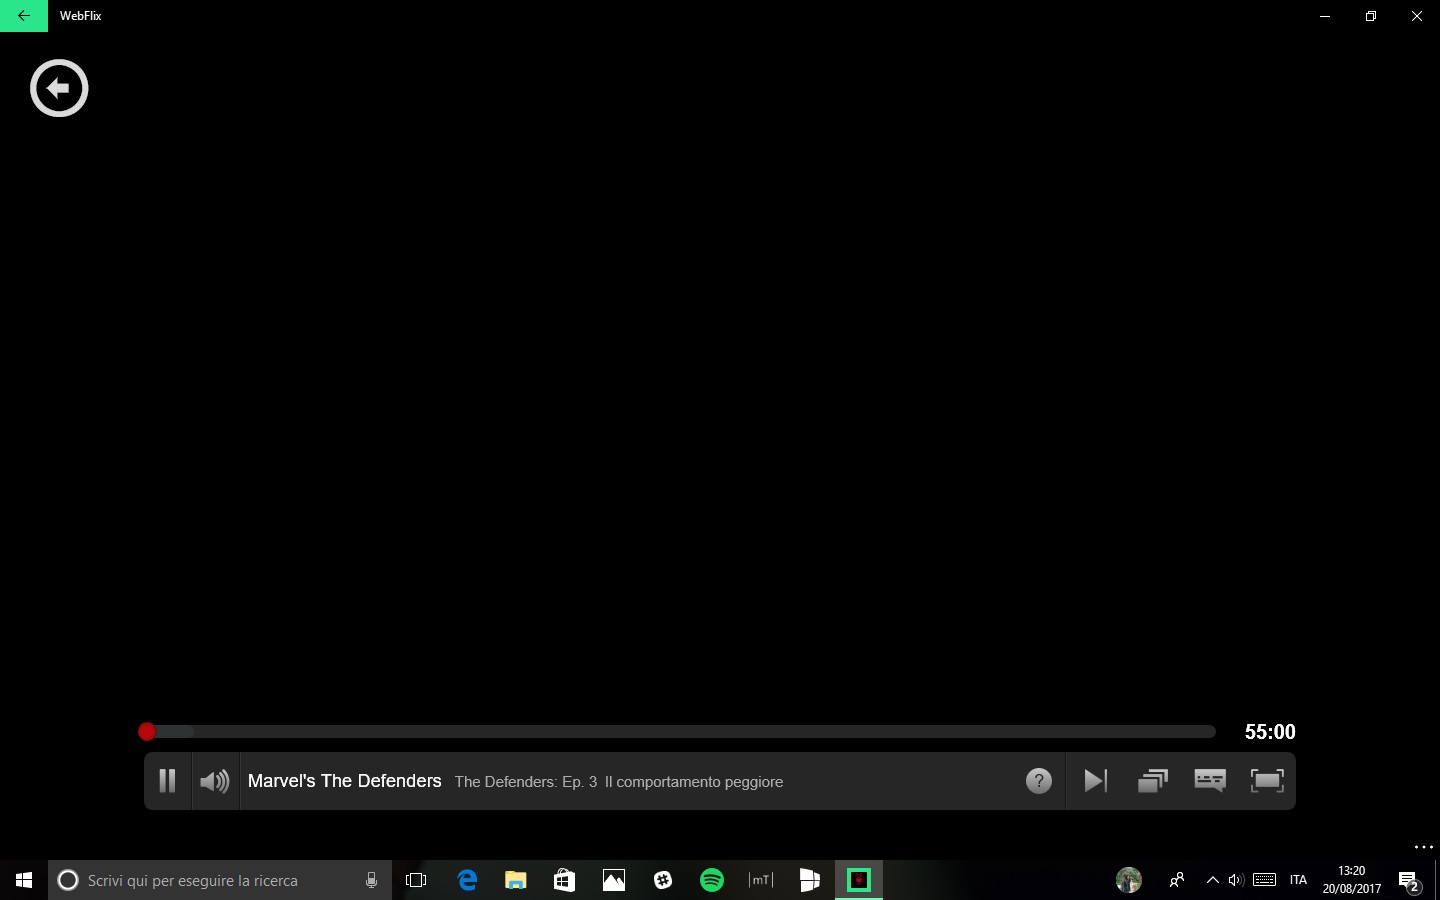Open the white folded-page taskbar app
The image size is (1440, 900).
pyautogui.click(x=810, y=880)
